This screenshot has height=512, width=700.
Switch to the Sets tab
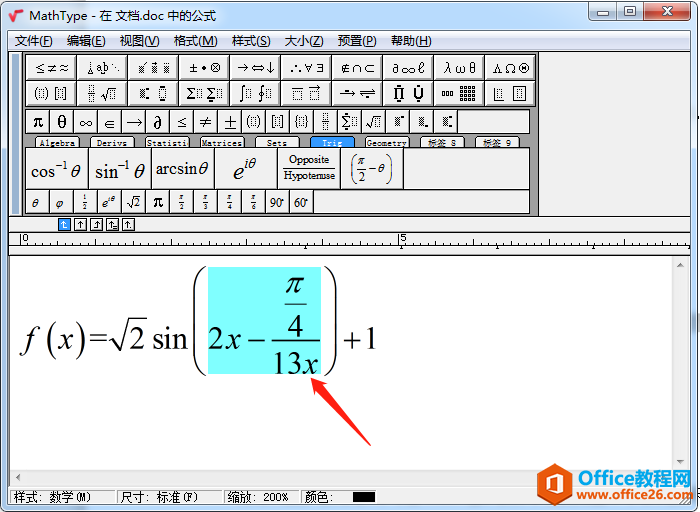(x=277, y=143)
